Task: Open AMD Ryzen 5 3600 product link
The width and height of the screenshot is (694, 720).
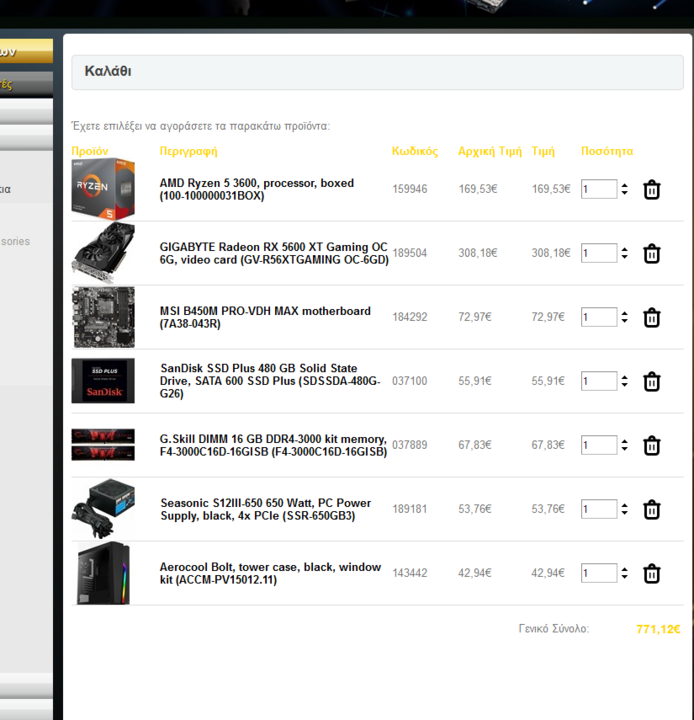Action: point(257,189)
